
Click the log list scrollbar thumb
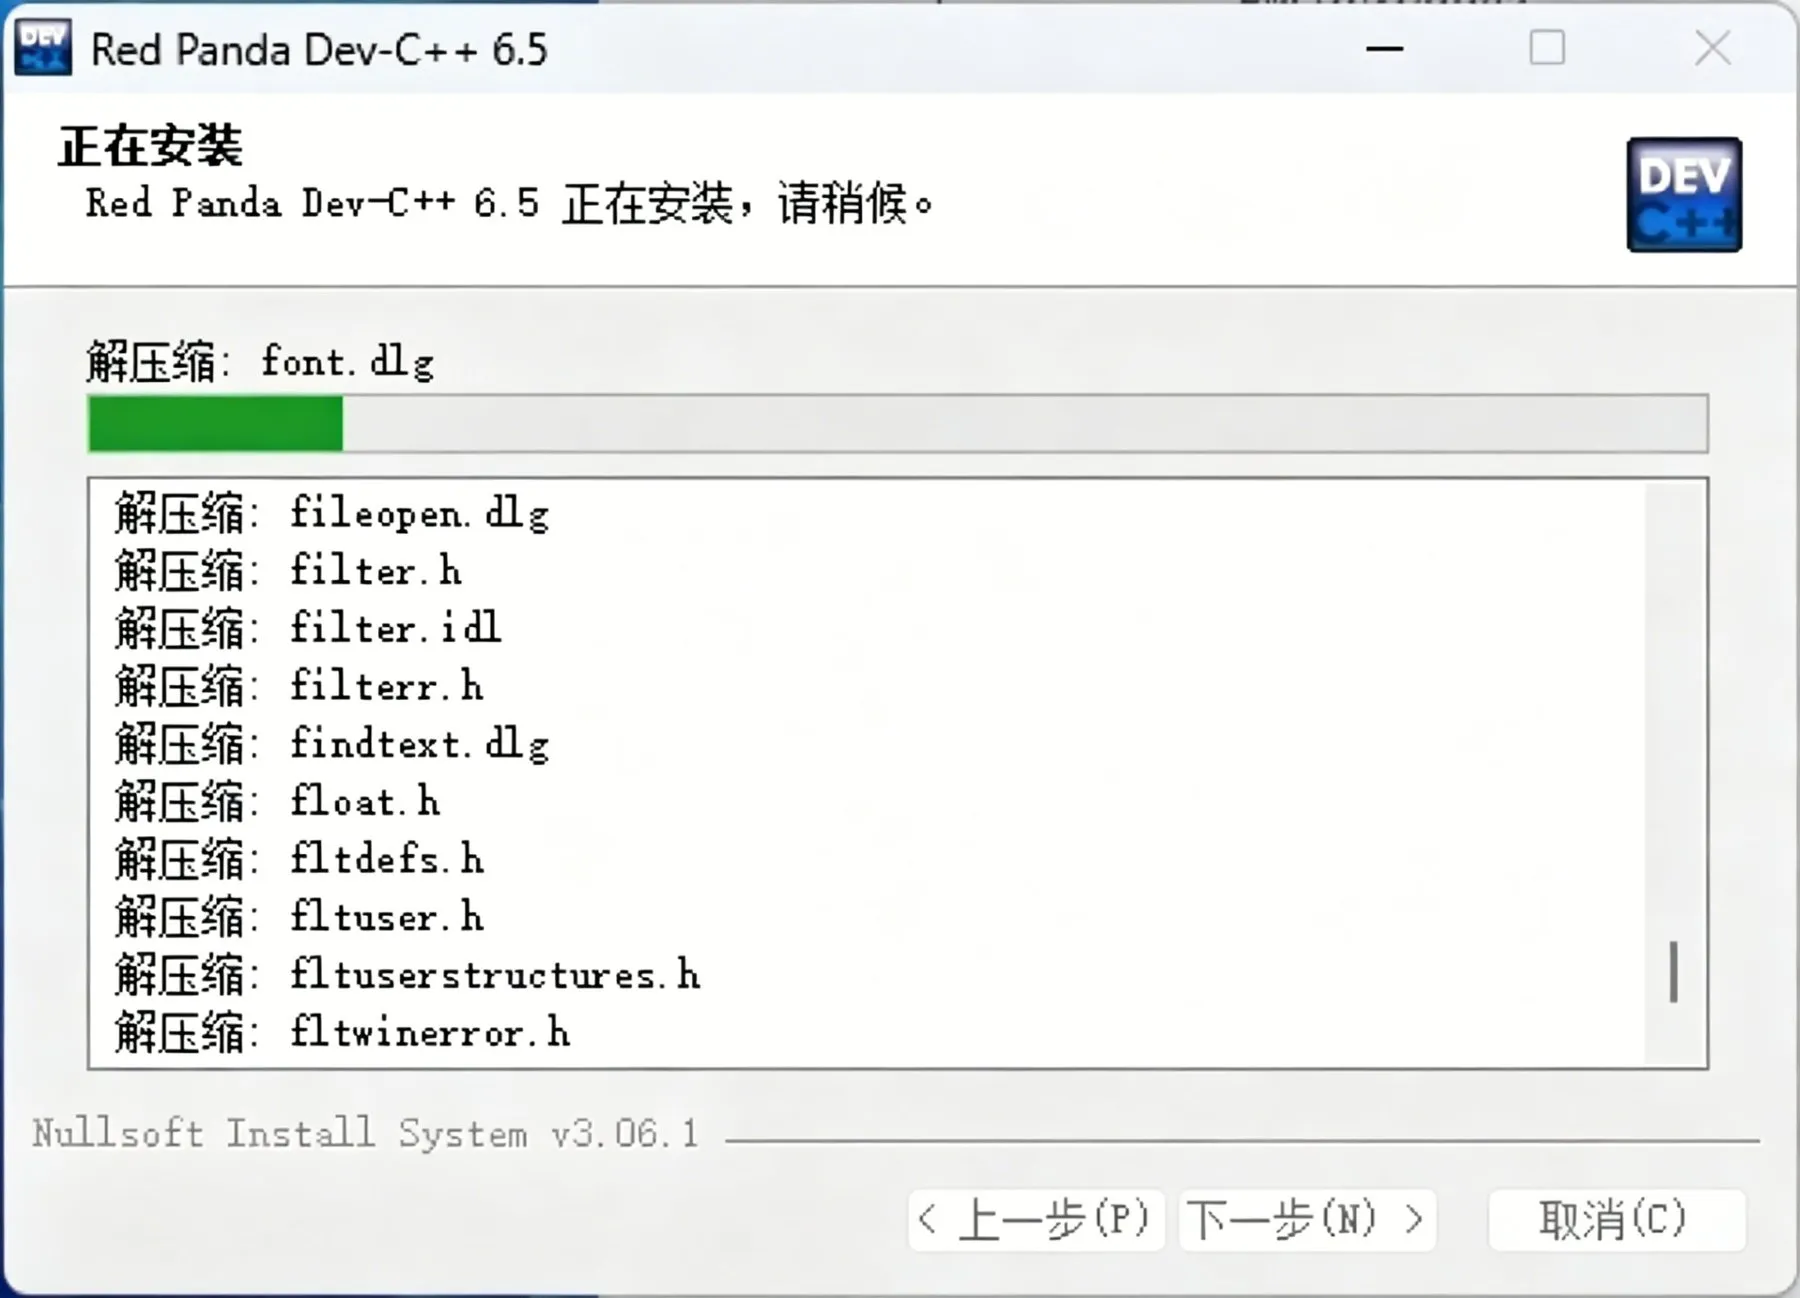point(1673,971)
